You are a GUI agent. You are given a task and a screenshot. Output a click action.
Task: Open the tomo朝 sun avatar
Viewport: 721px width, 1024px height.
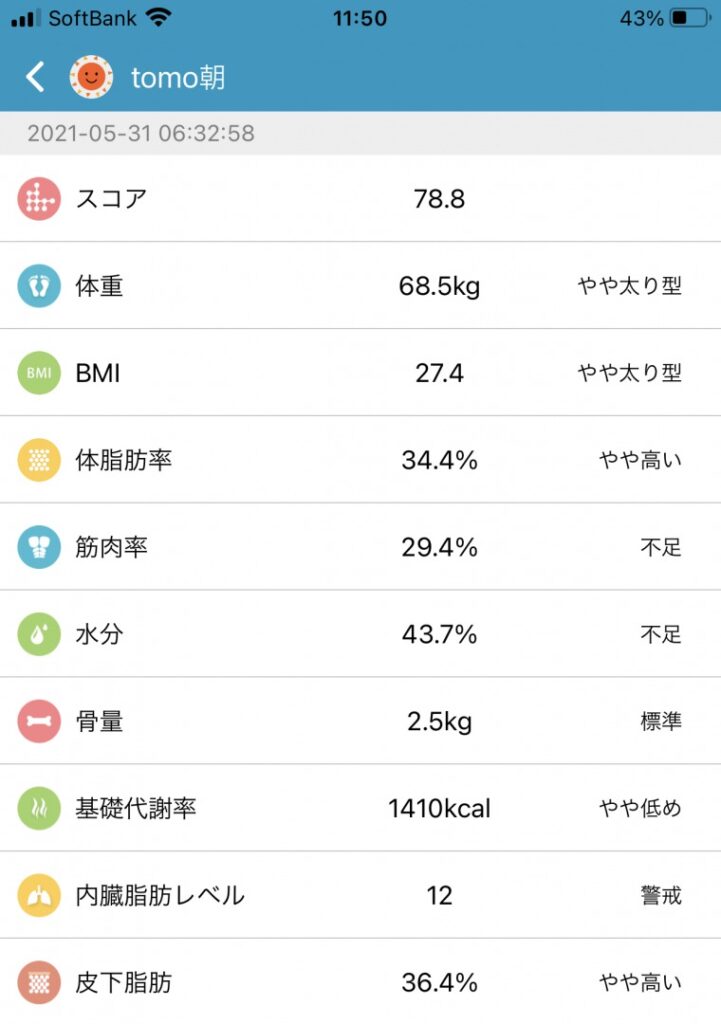(91, 77)
